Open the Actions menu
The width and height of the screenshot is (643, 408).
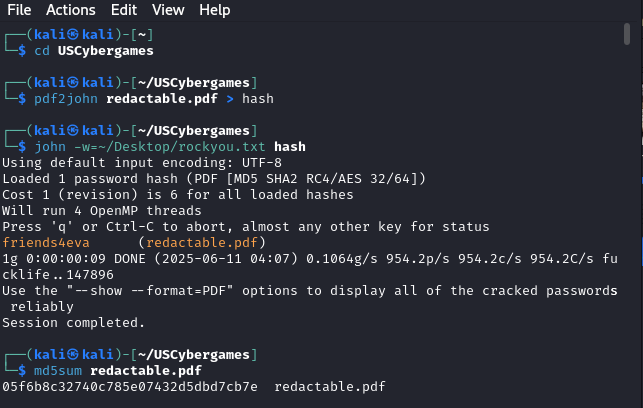tap(71, 10)
